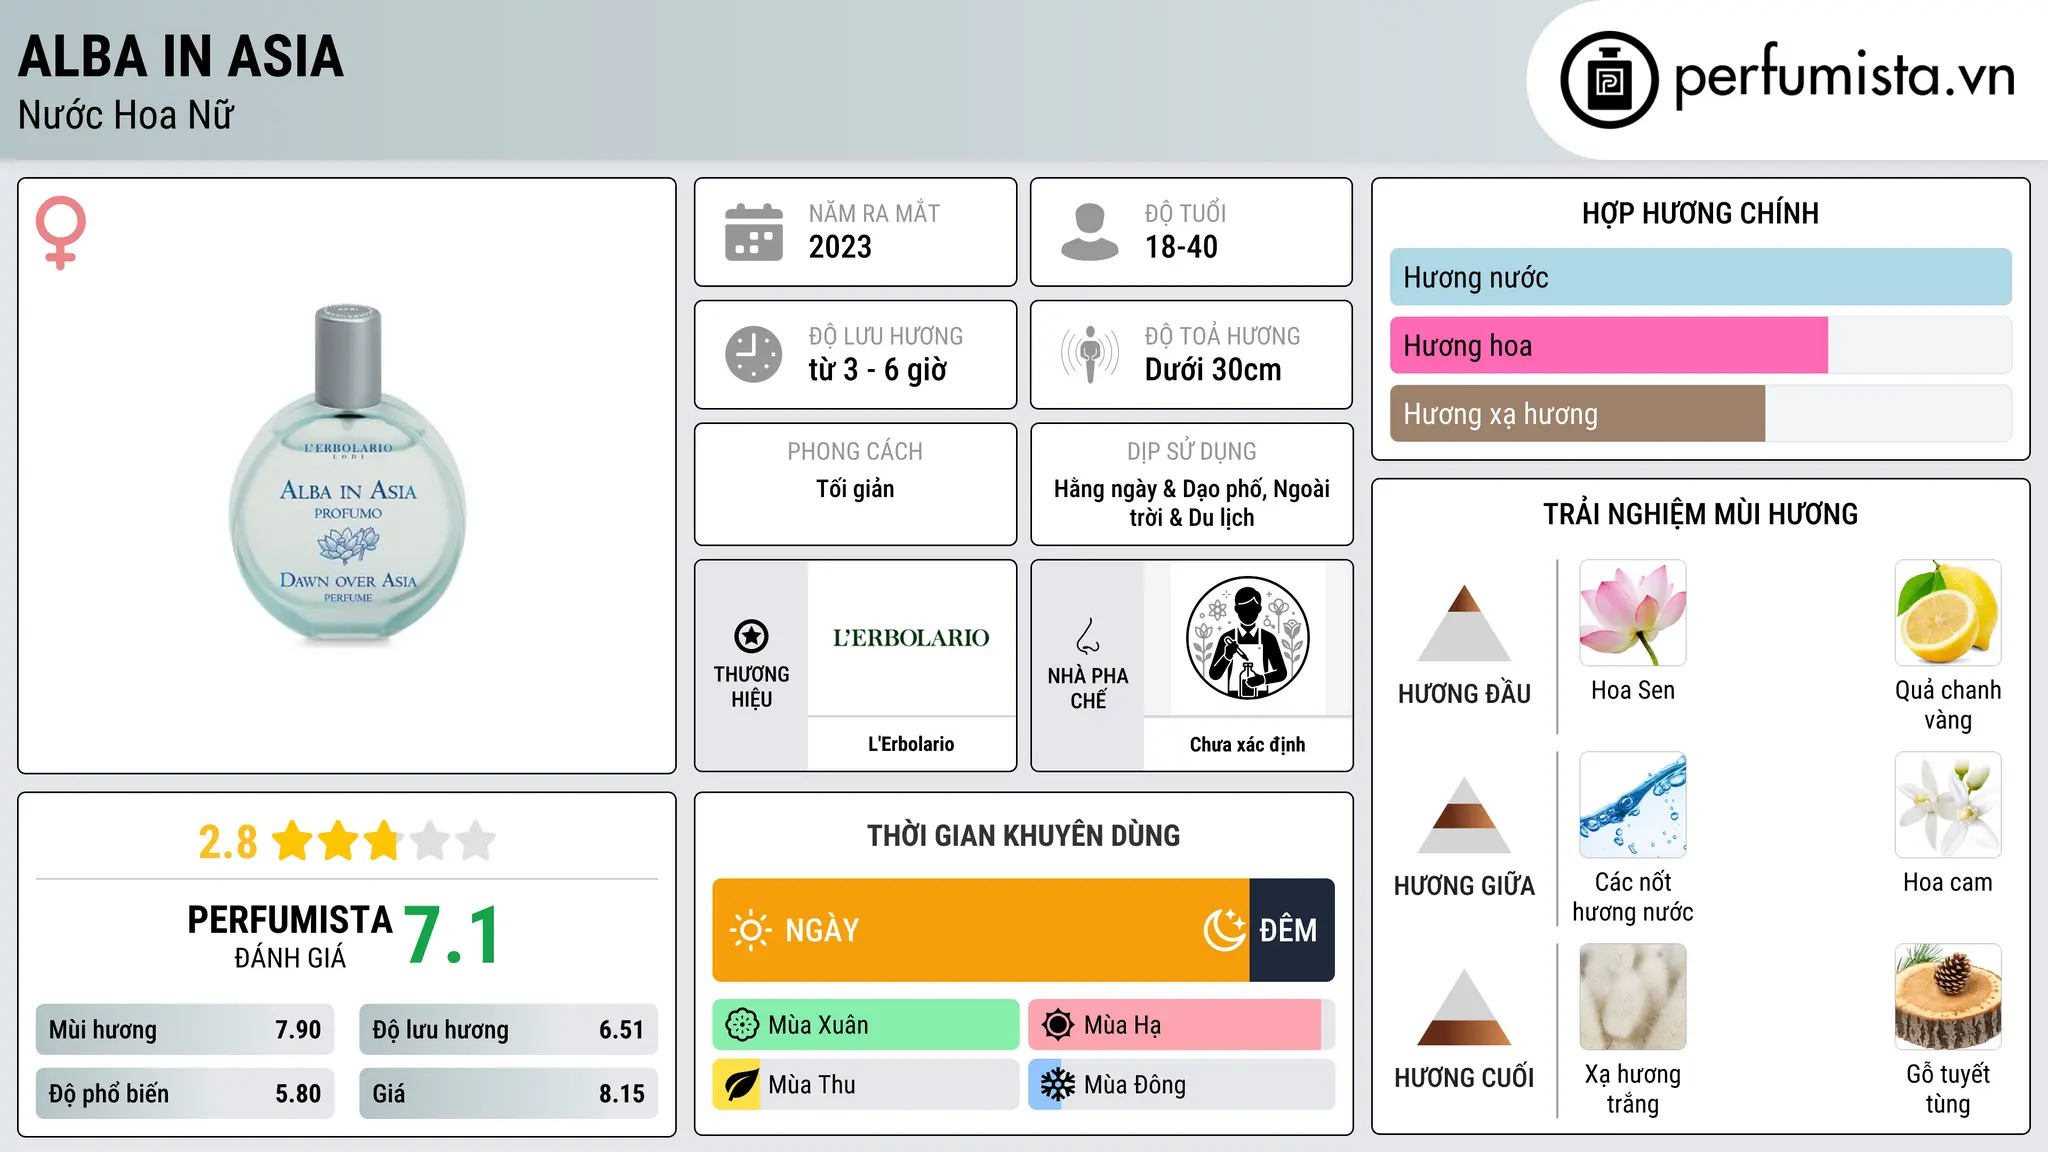Click the 2.8 star rating number
2048x1152 pixels.
click(x=228, y=842)
